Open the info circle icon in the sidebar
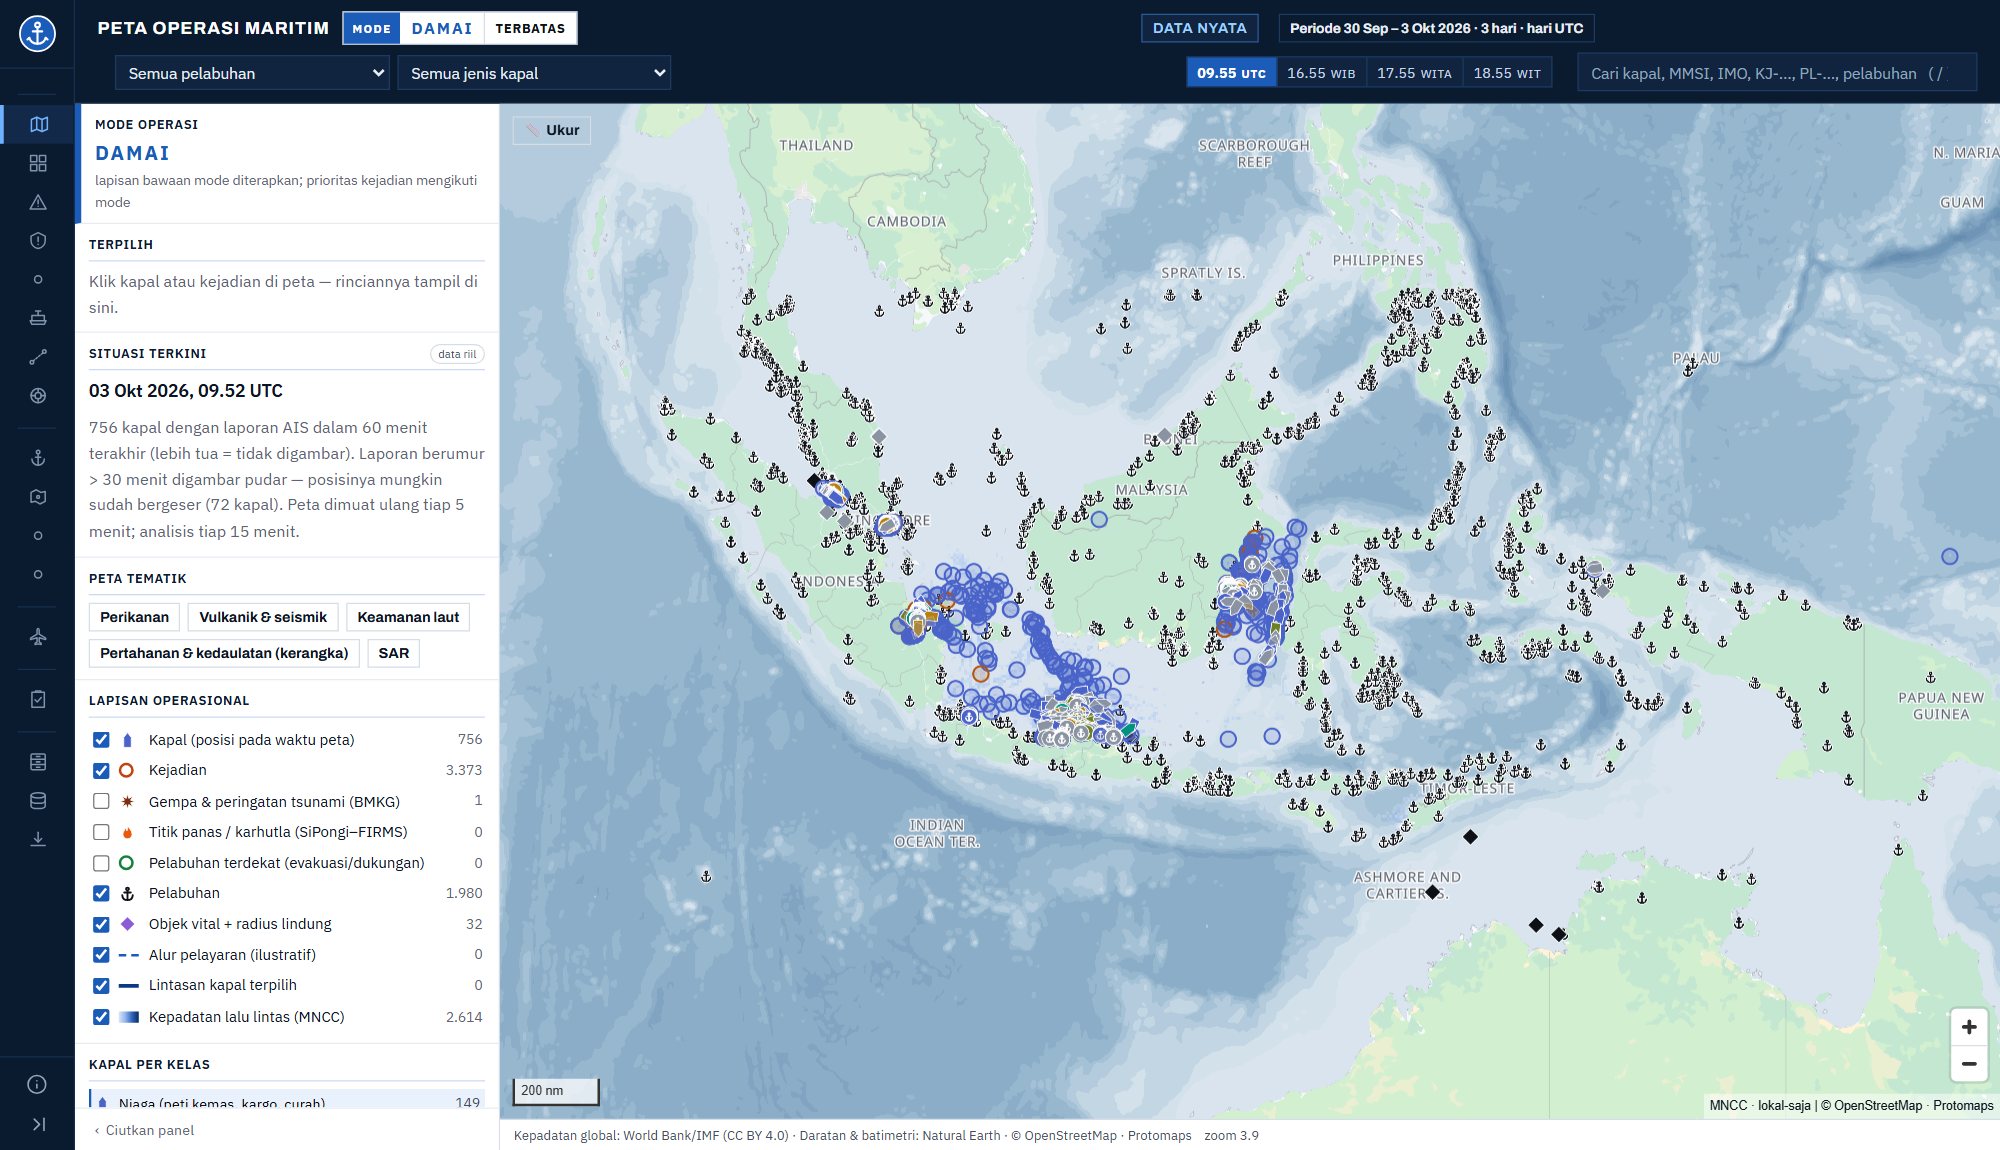 point(37,1084)
